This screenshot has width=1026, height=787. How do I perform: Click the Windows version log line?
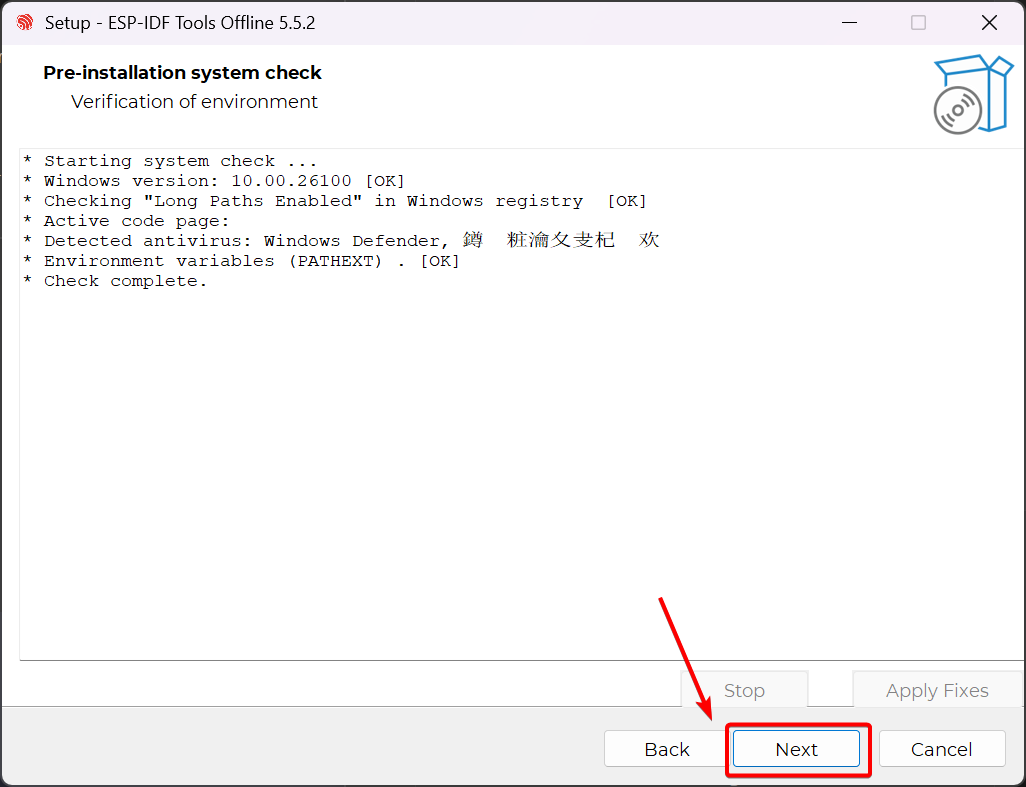tap(214, 181)
